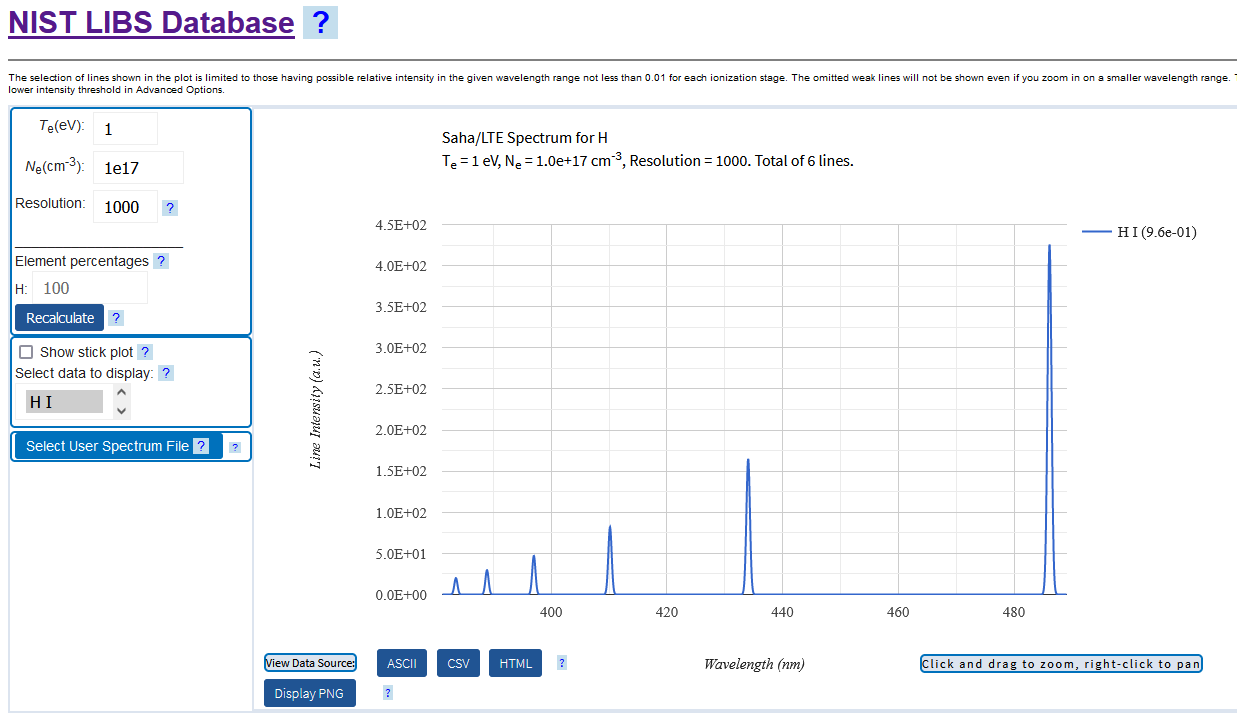The image size is (1237, 715).
Task: Click the ASCII data source button
Action: coord(402,664)
